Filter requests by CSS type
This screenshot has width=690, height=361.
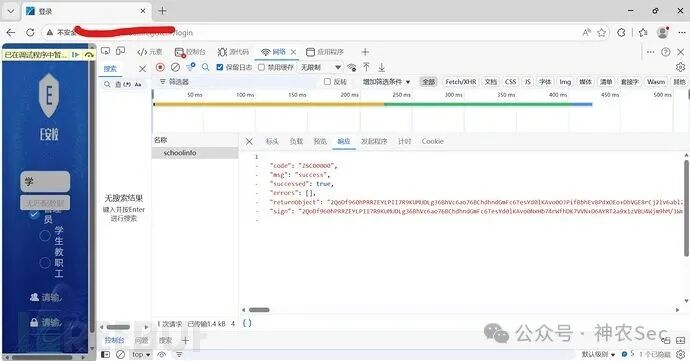coord(510,81)
